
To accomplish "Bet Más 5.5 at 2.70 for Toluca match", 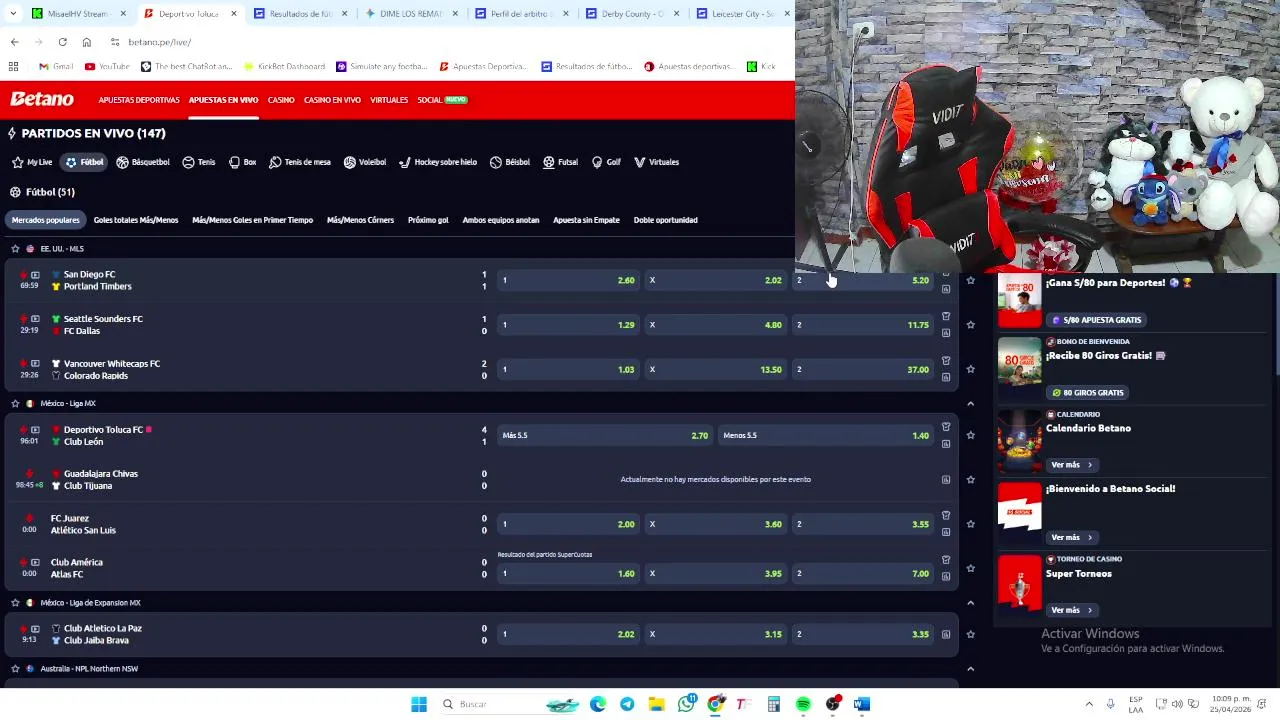I will click(x=604, y=435).
